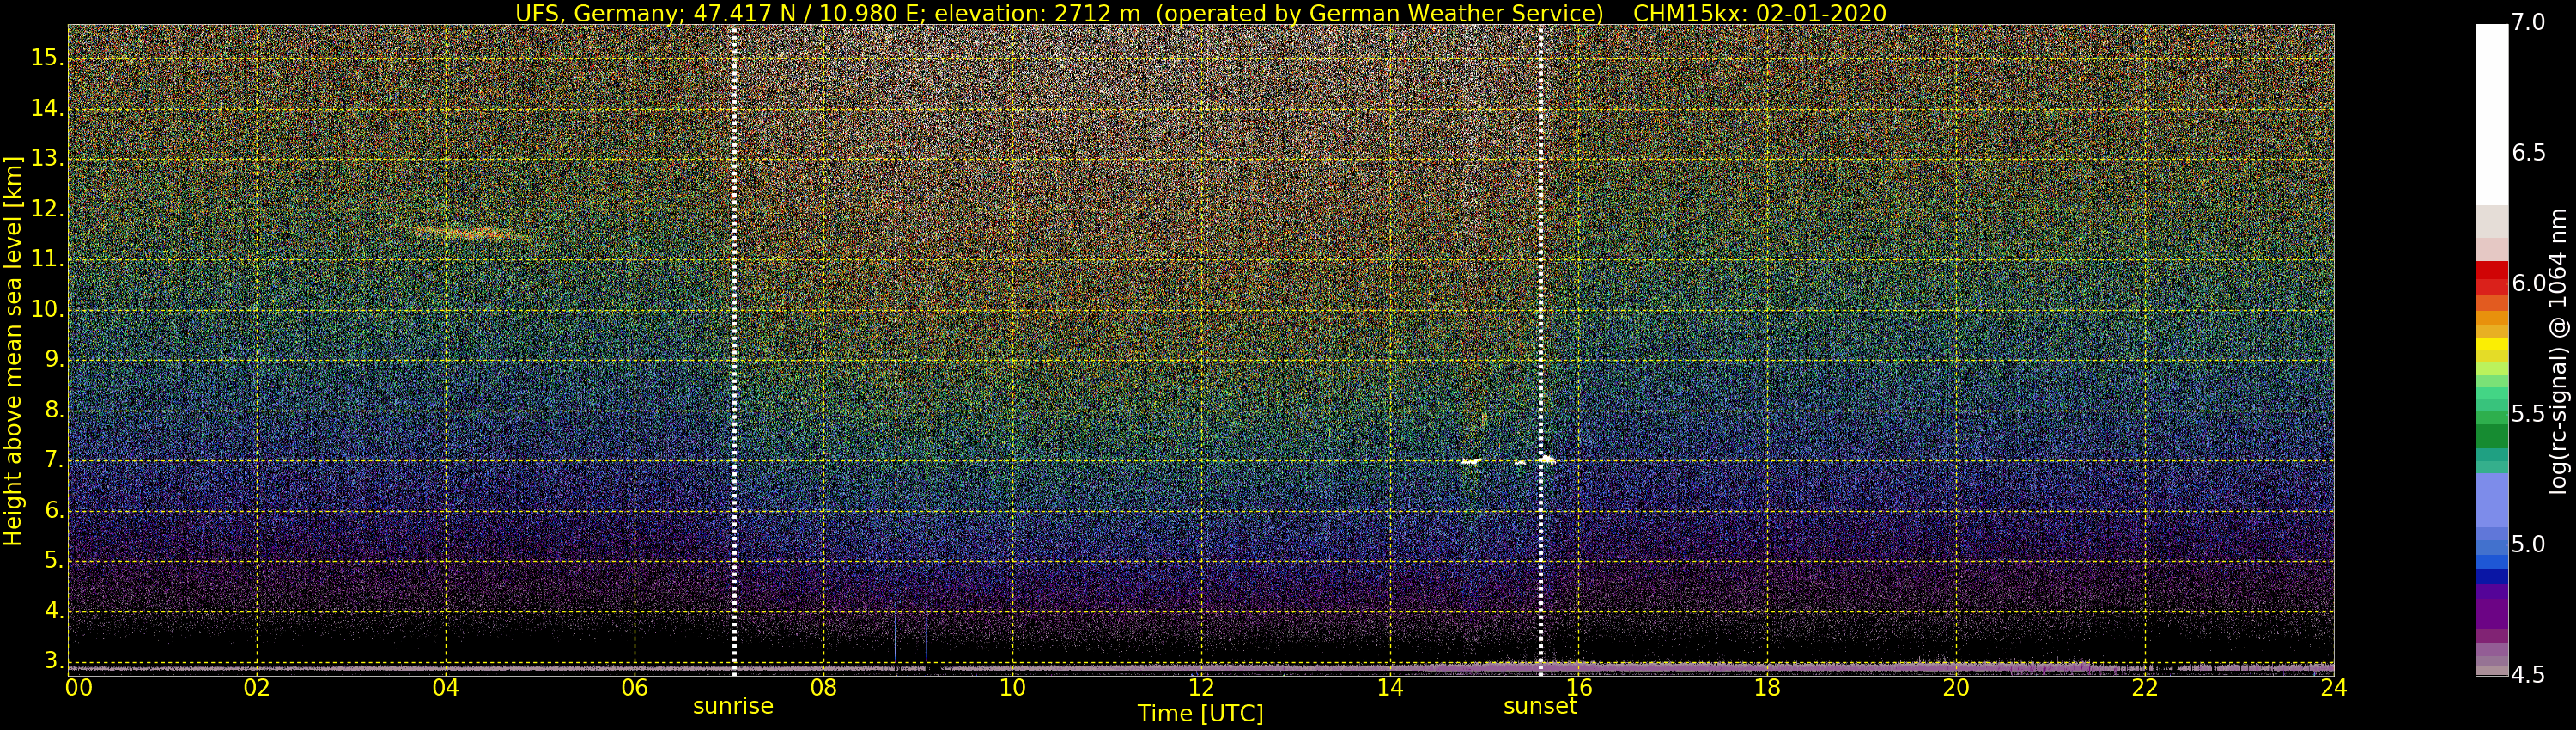This screenshot has height=730, width=2576.
Task: Click the 'CHM15kx: 02-01-2020' label
Action: tap(1760, 13)
